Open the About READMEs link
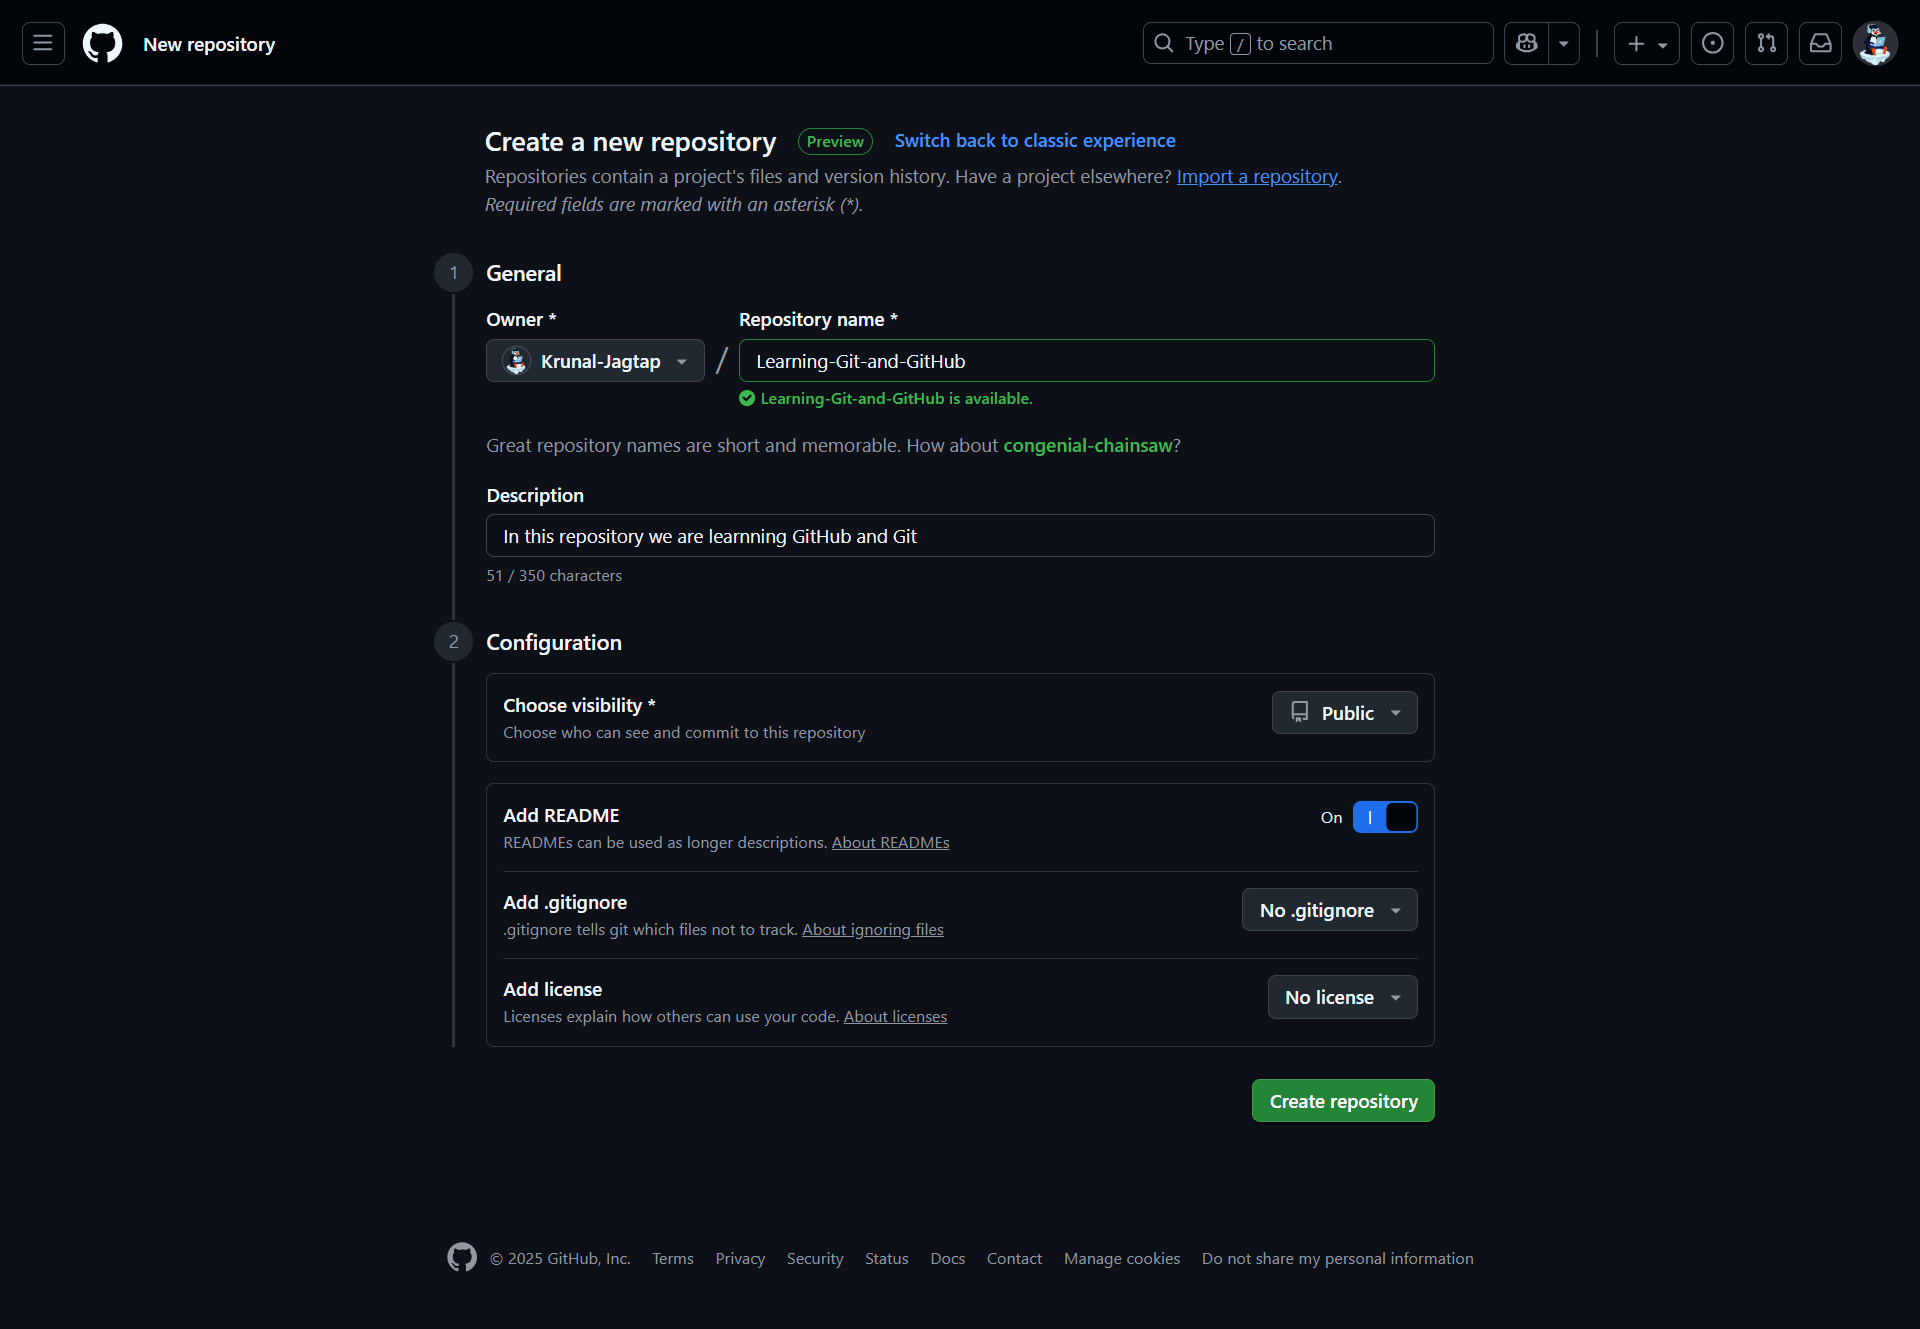The height and width of the screenshot is (1329, 1920). coord(890,843)
